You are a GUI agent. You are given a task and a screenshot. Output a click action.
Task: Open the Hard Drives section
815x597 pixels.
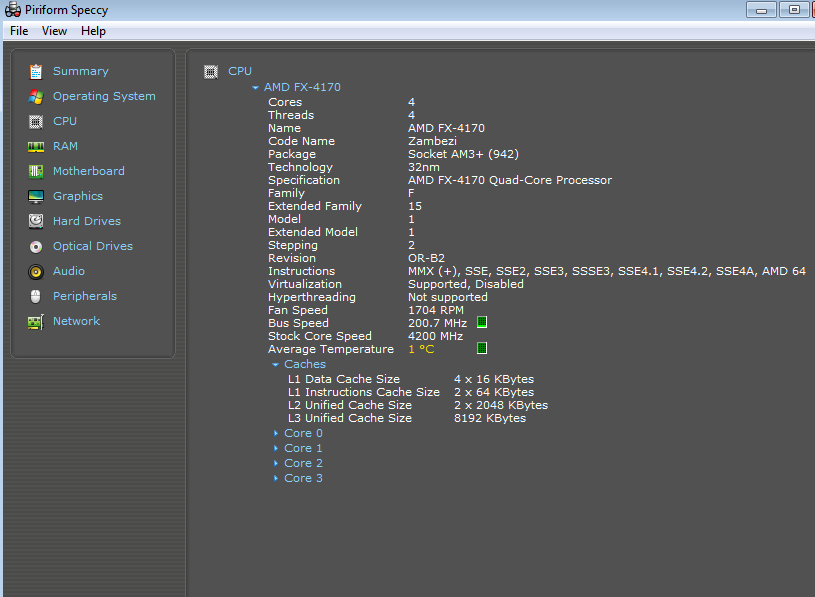(x=87, y=221)
